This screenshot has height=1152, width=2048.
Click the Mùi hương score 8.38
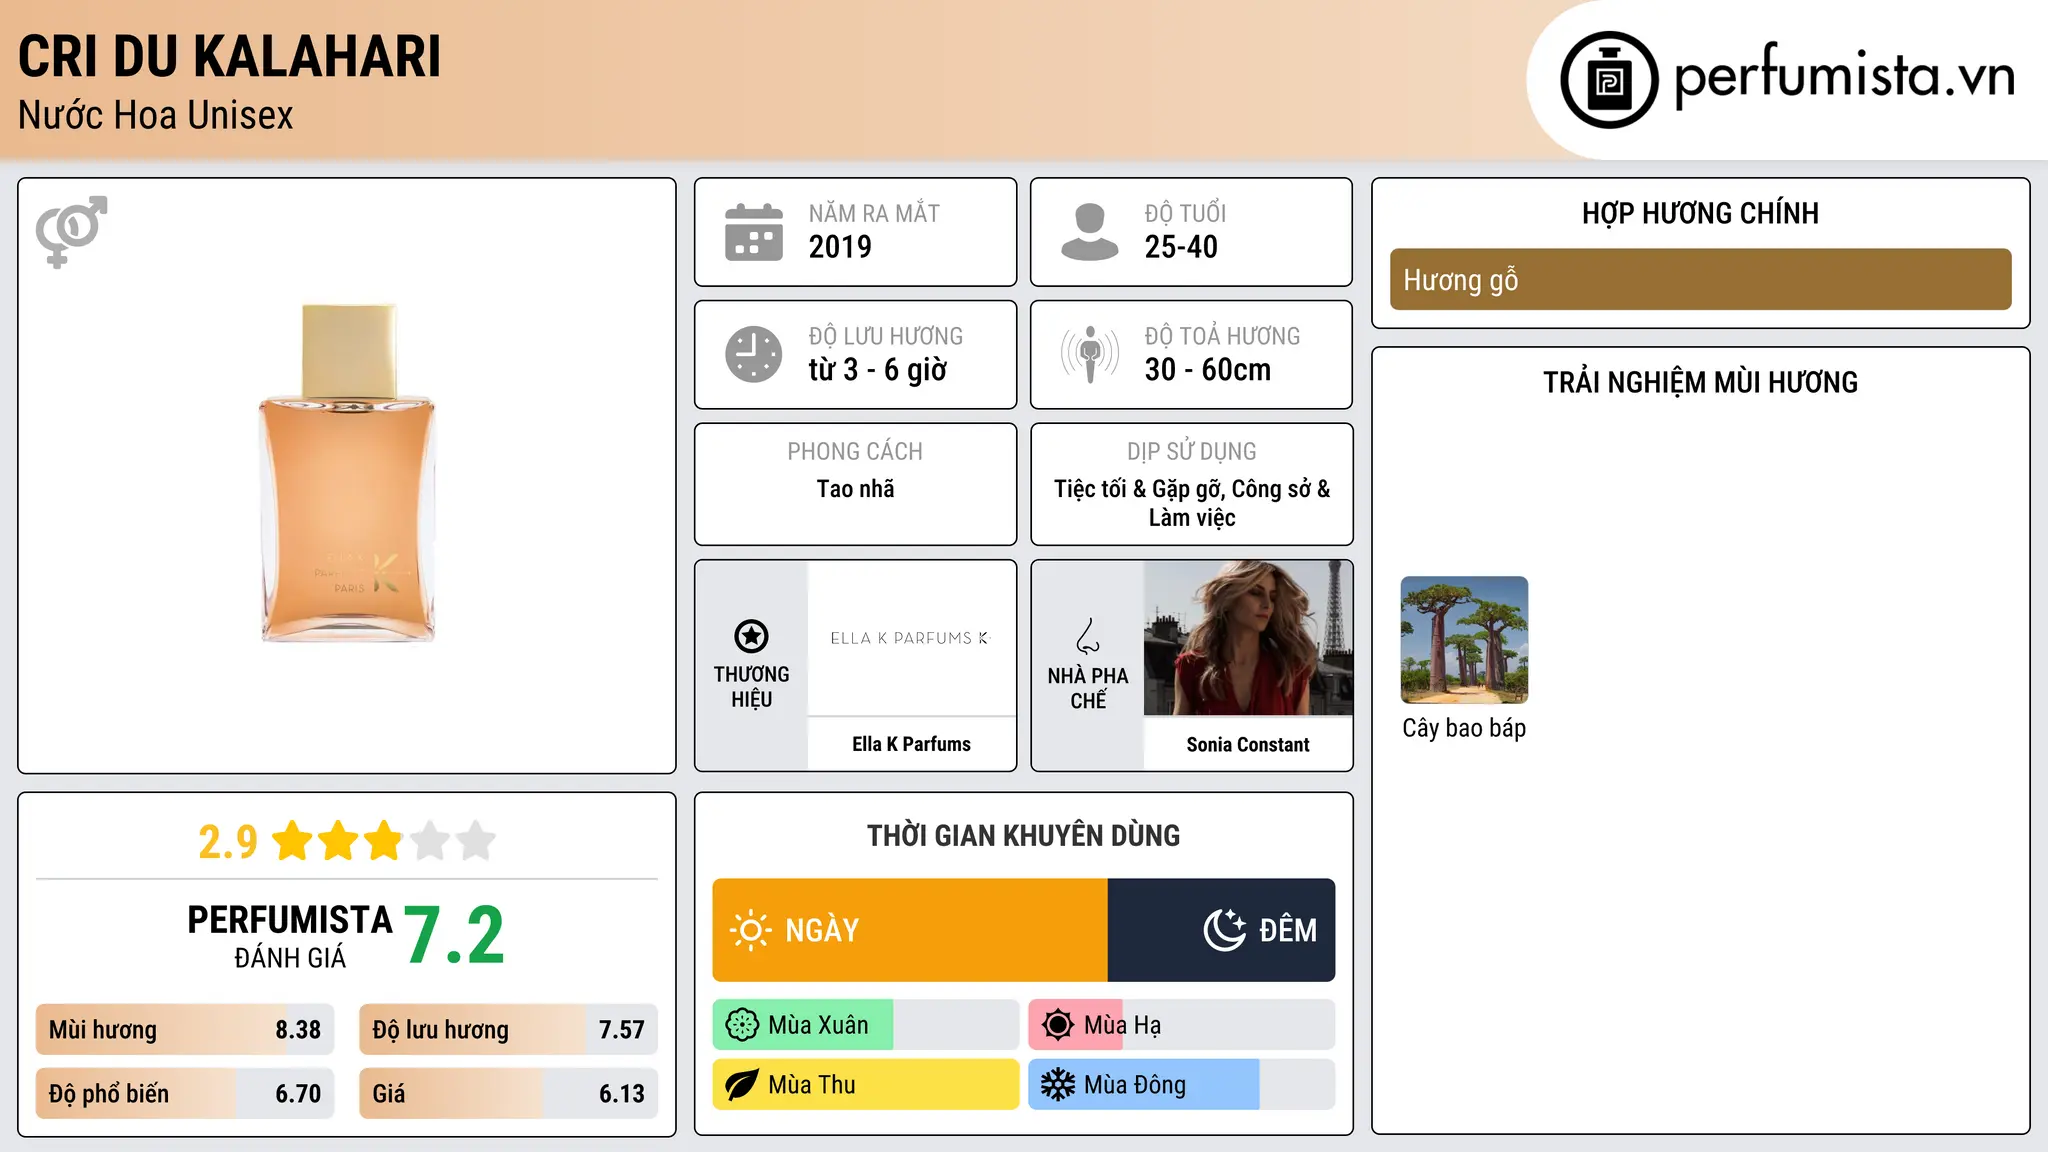(x=298, y=1030)
